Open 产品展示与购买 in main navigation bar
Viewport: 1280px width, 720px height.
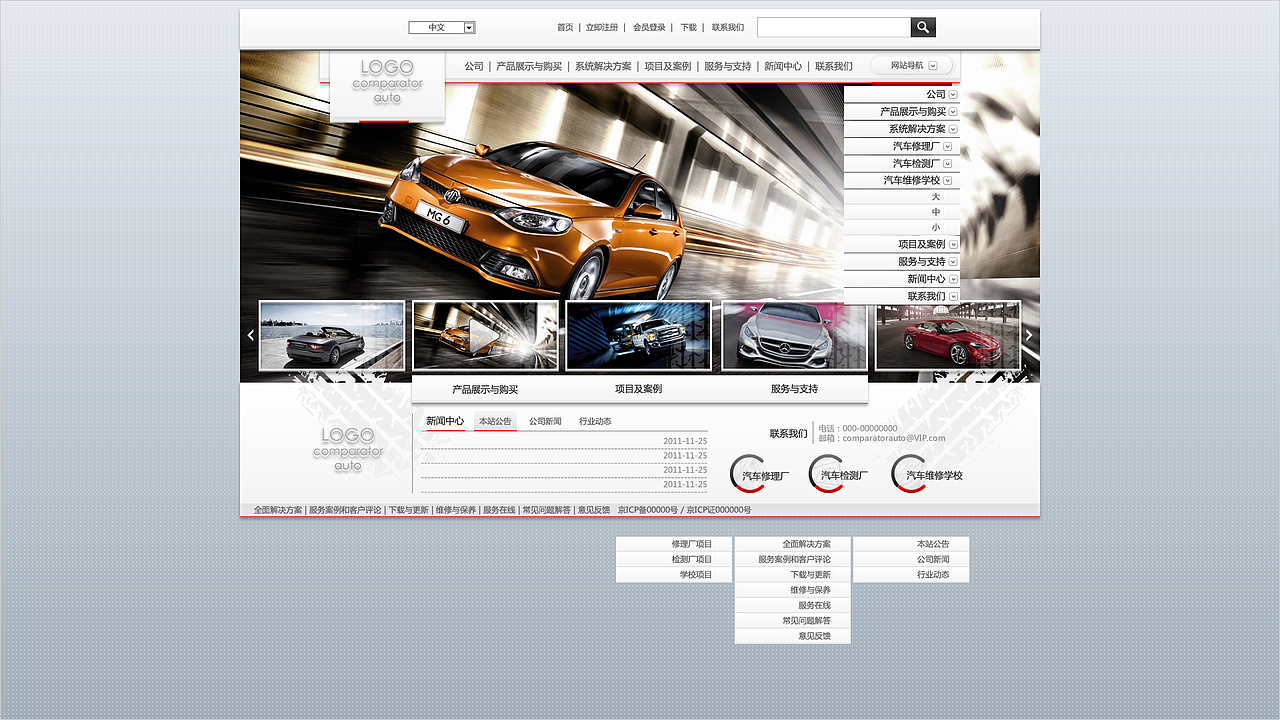(529, 67)
